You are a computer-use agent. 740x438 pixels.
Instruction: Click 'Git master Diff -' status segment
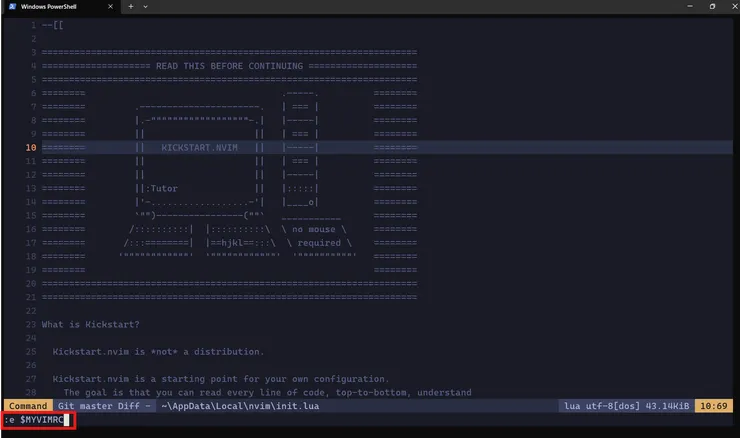pyautogui.click(x=104, y=406)
